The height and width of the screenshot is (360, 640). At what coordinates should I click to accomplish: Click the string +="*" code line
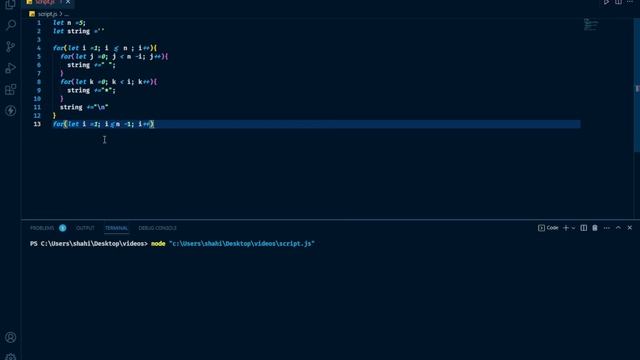(x=91, y=91)
